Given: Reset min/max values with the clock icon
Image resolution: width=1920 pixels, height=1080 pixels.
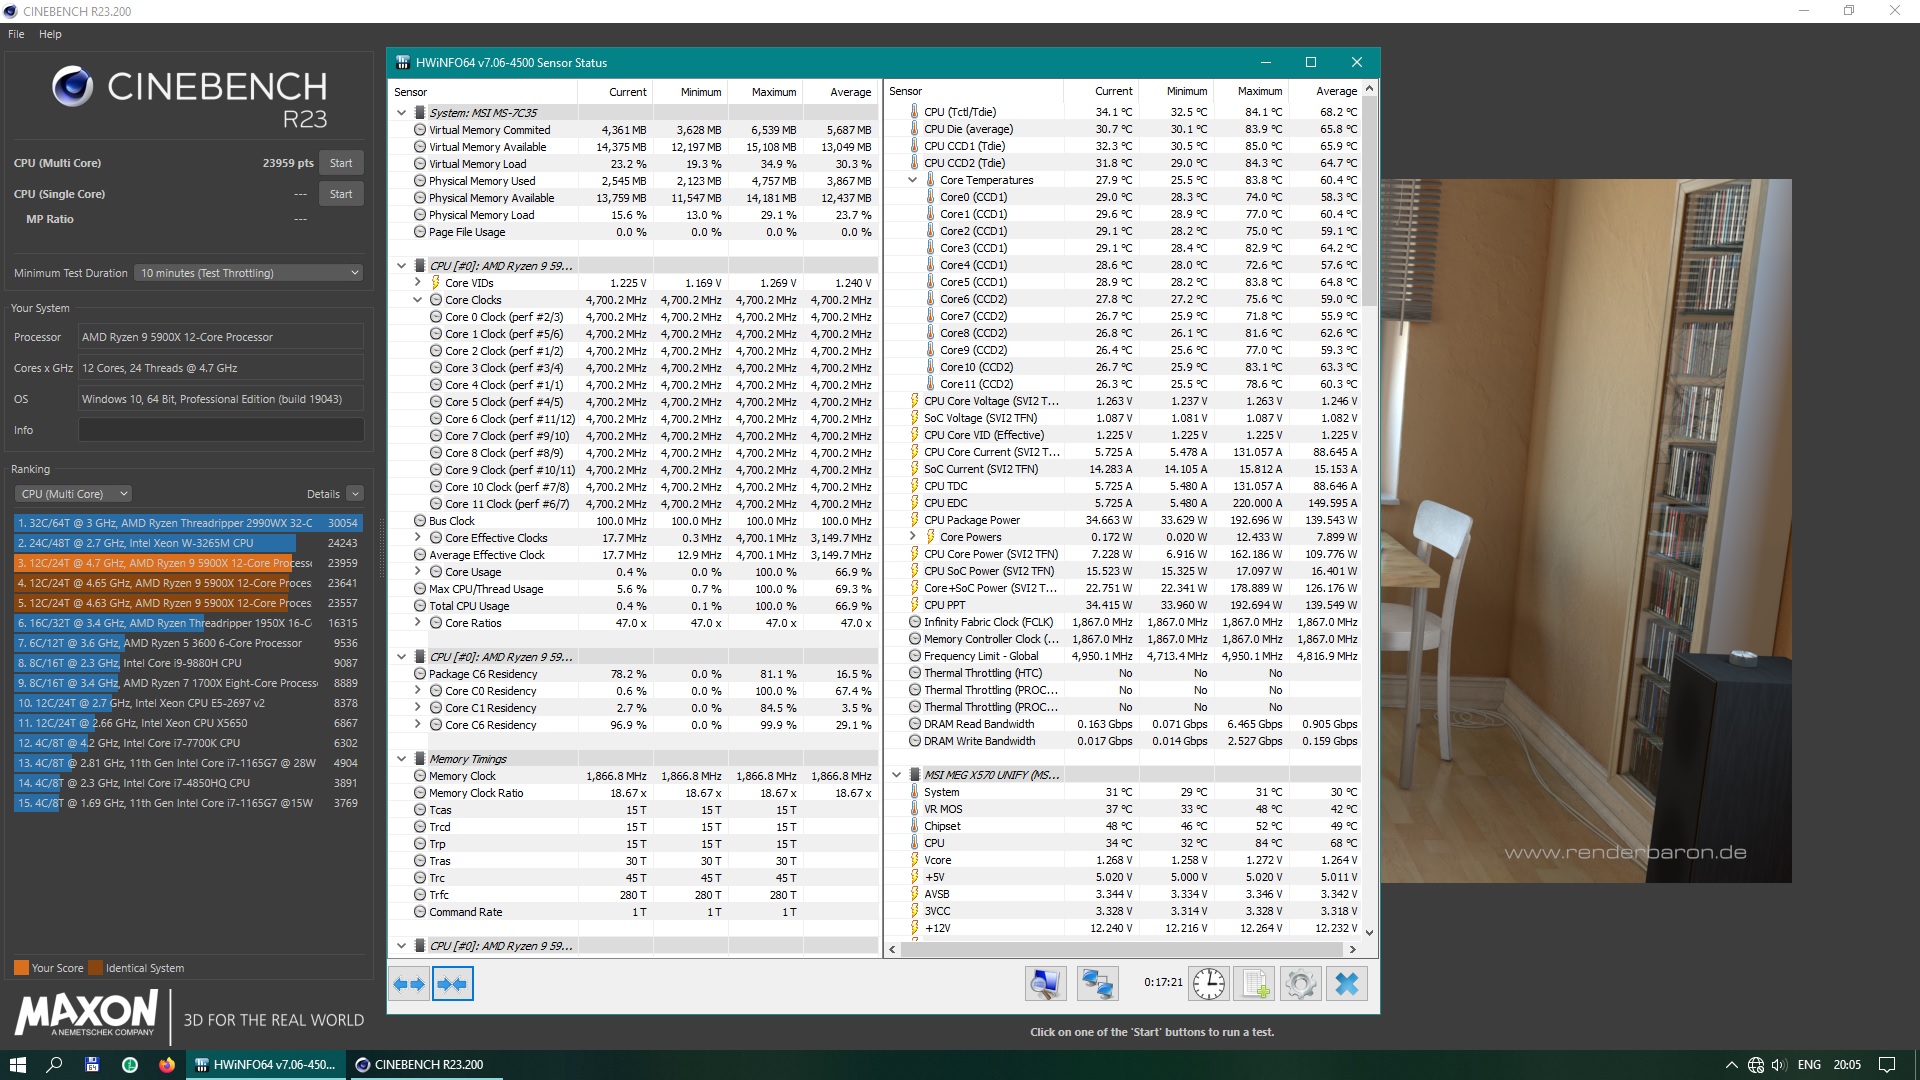Looking at the screenshot, I should (1209, 984).
